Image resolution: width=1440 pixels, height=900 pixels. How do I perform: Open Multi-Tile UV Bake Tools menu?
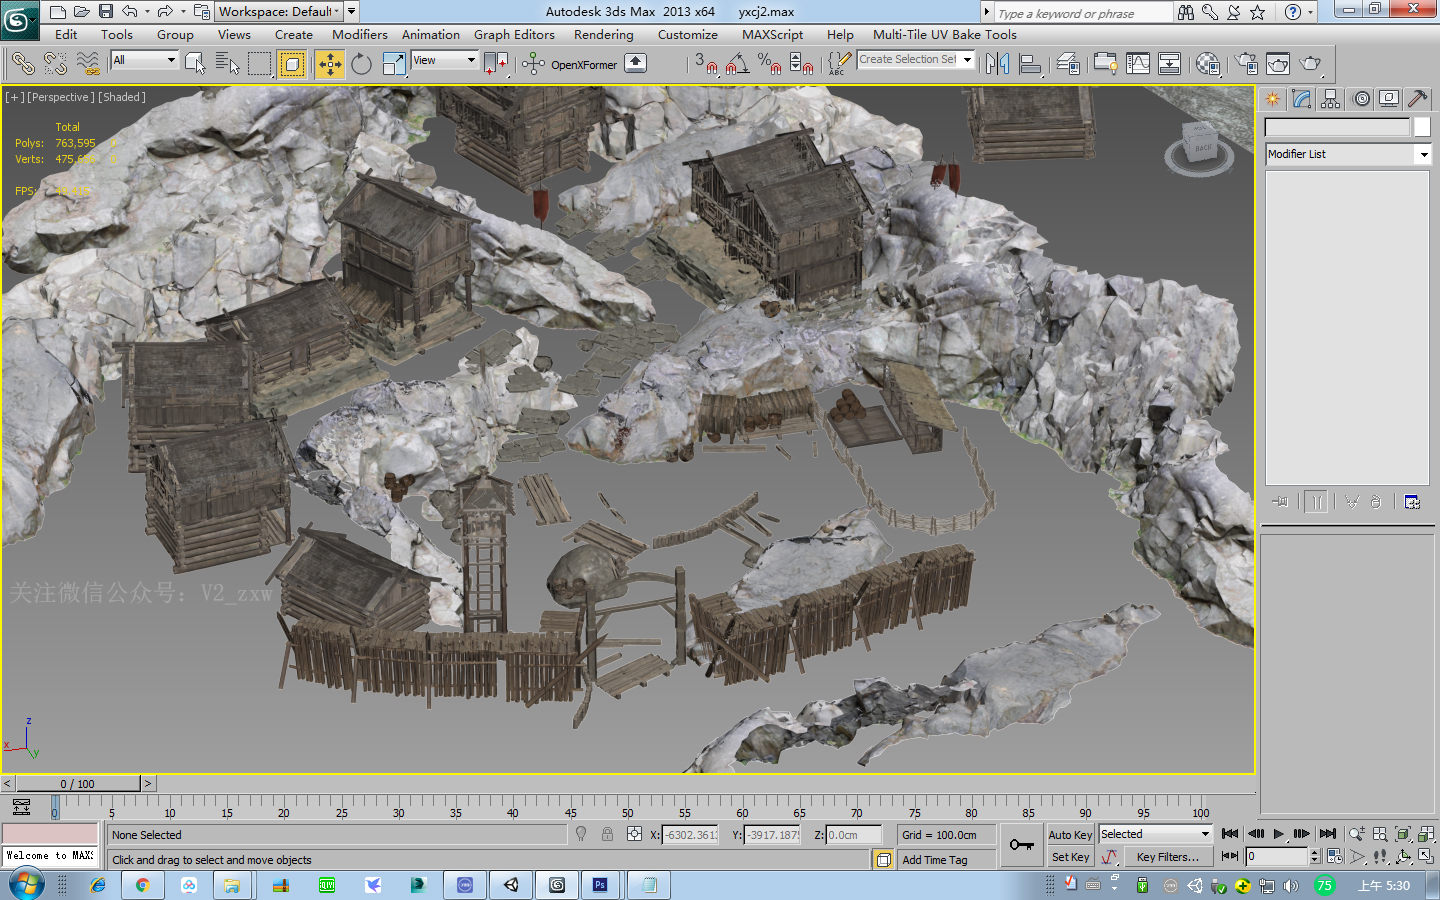click(x=944, y=34)
